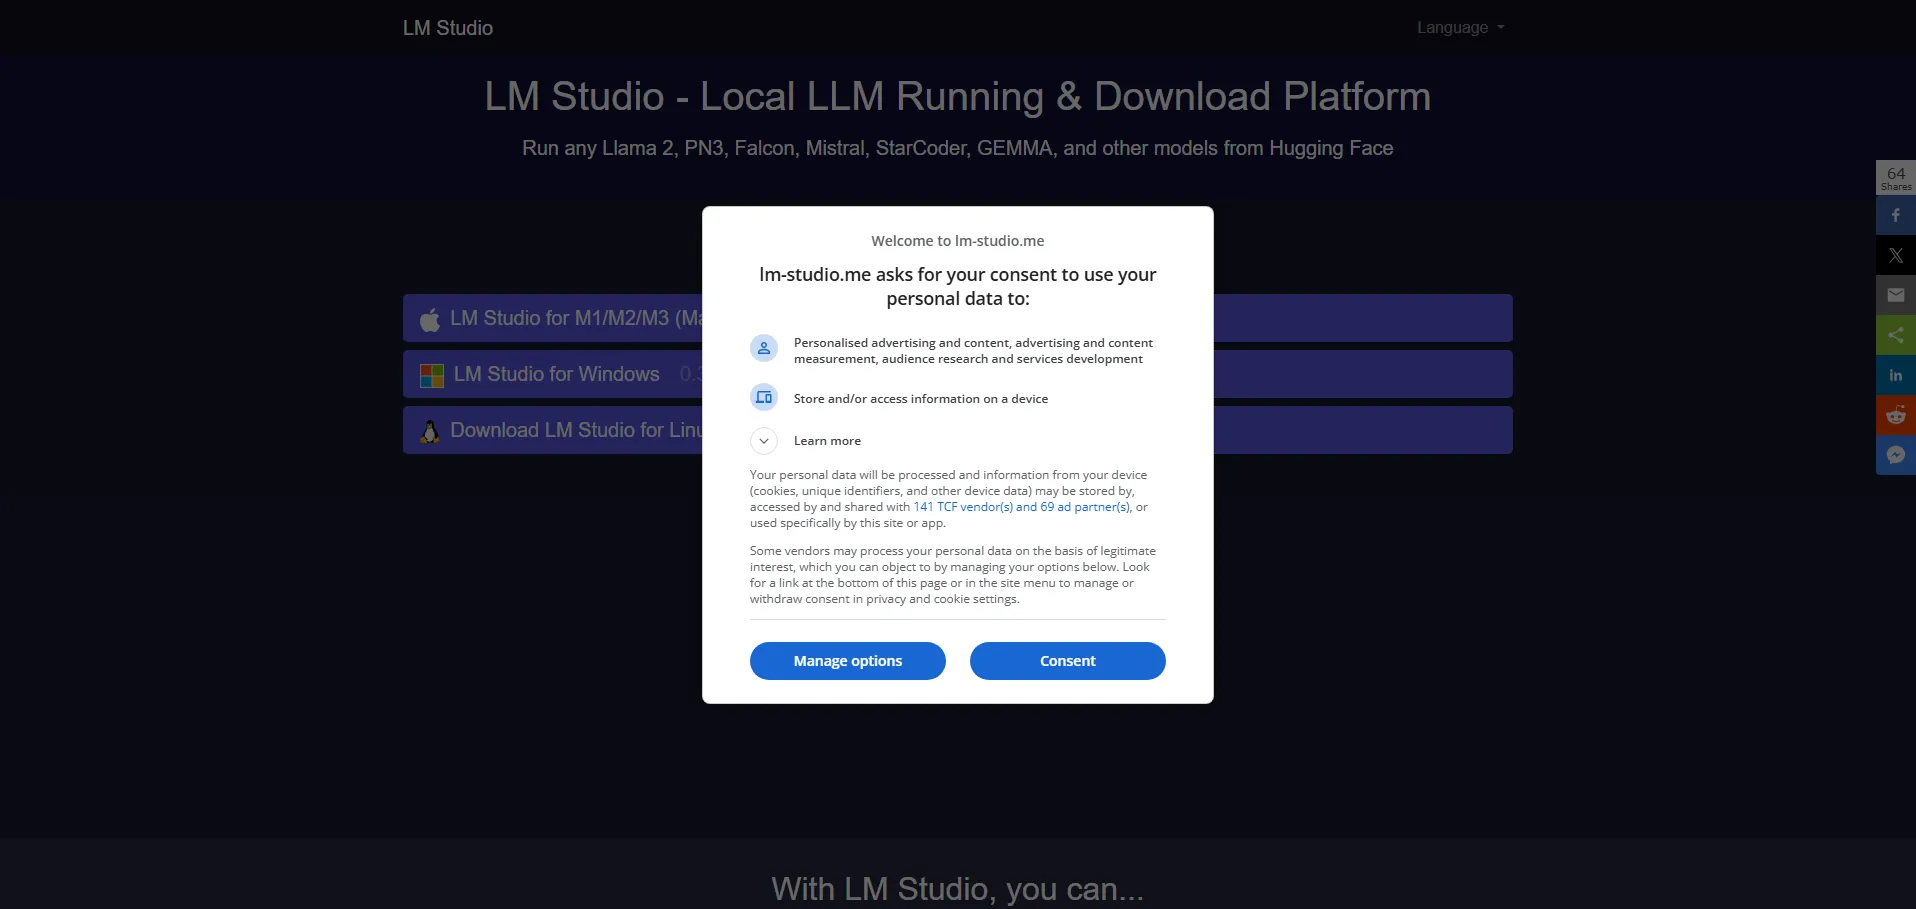The image size is (1916, 909).
Task: Open the Language dropdown
Action: 1459,28
